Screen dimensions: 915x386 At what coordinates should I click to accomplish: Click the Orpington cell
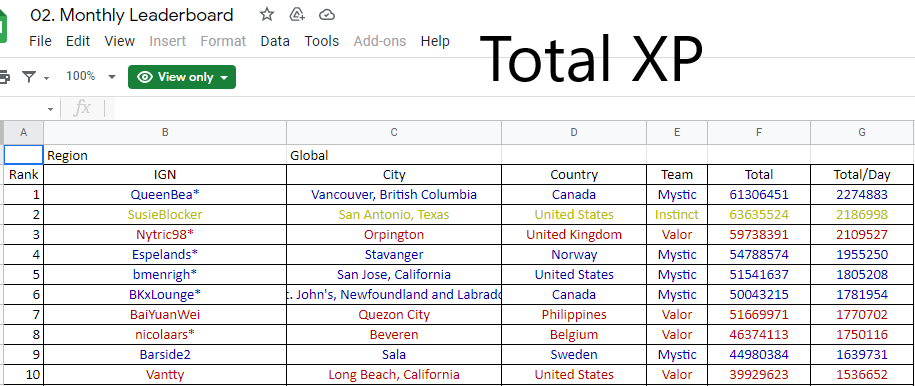click(x=394, y=235)
